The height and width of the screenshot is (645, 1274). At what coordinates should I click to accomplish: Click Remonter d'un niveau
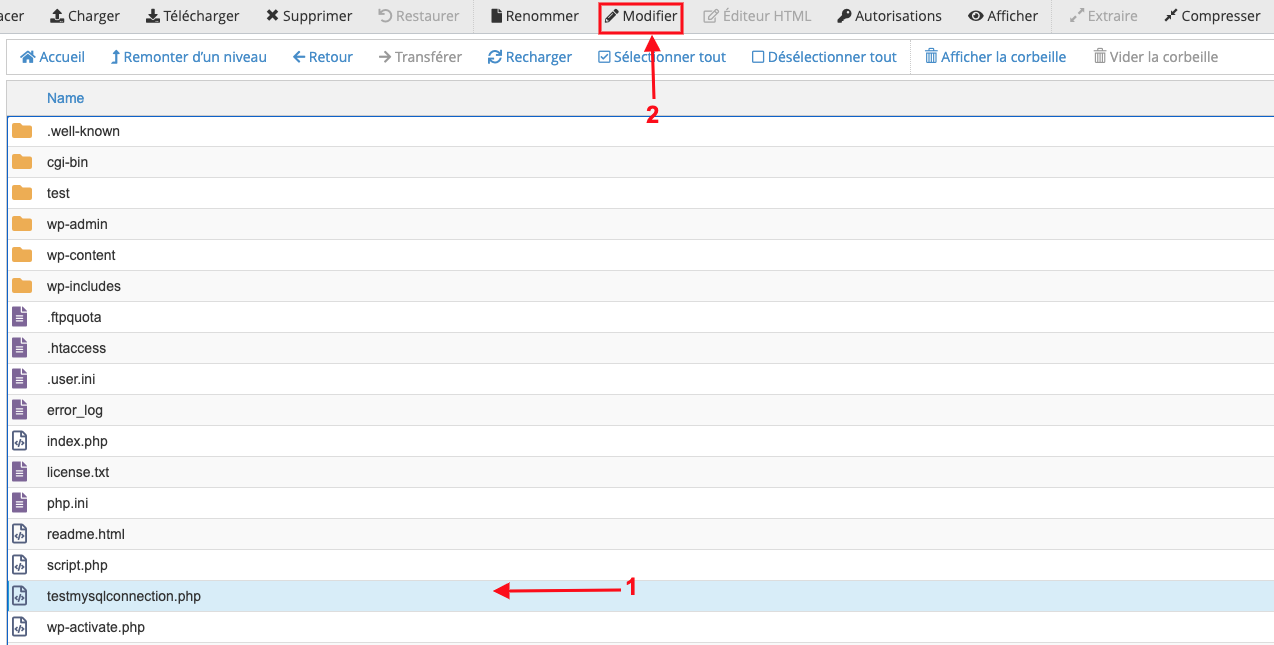188,57
